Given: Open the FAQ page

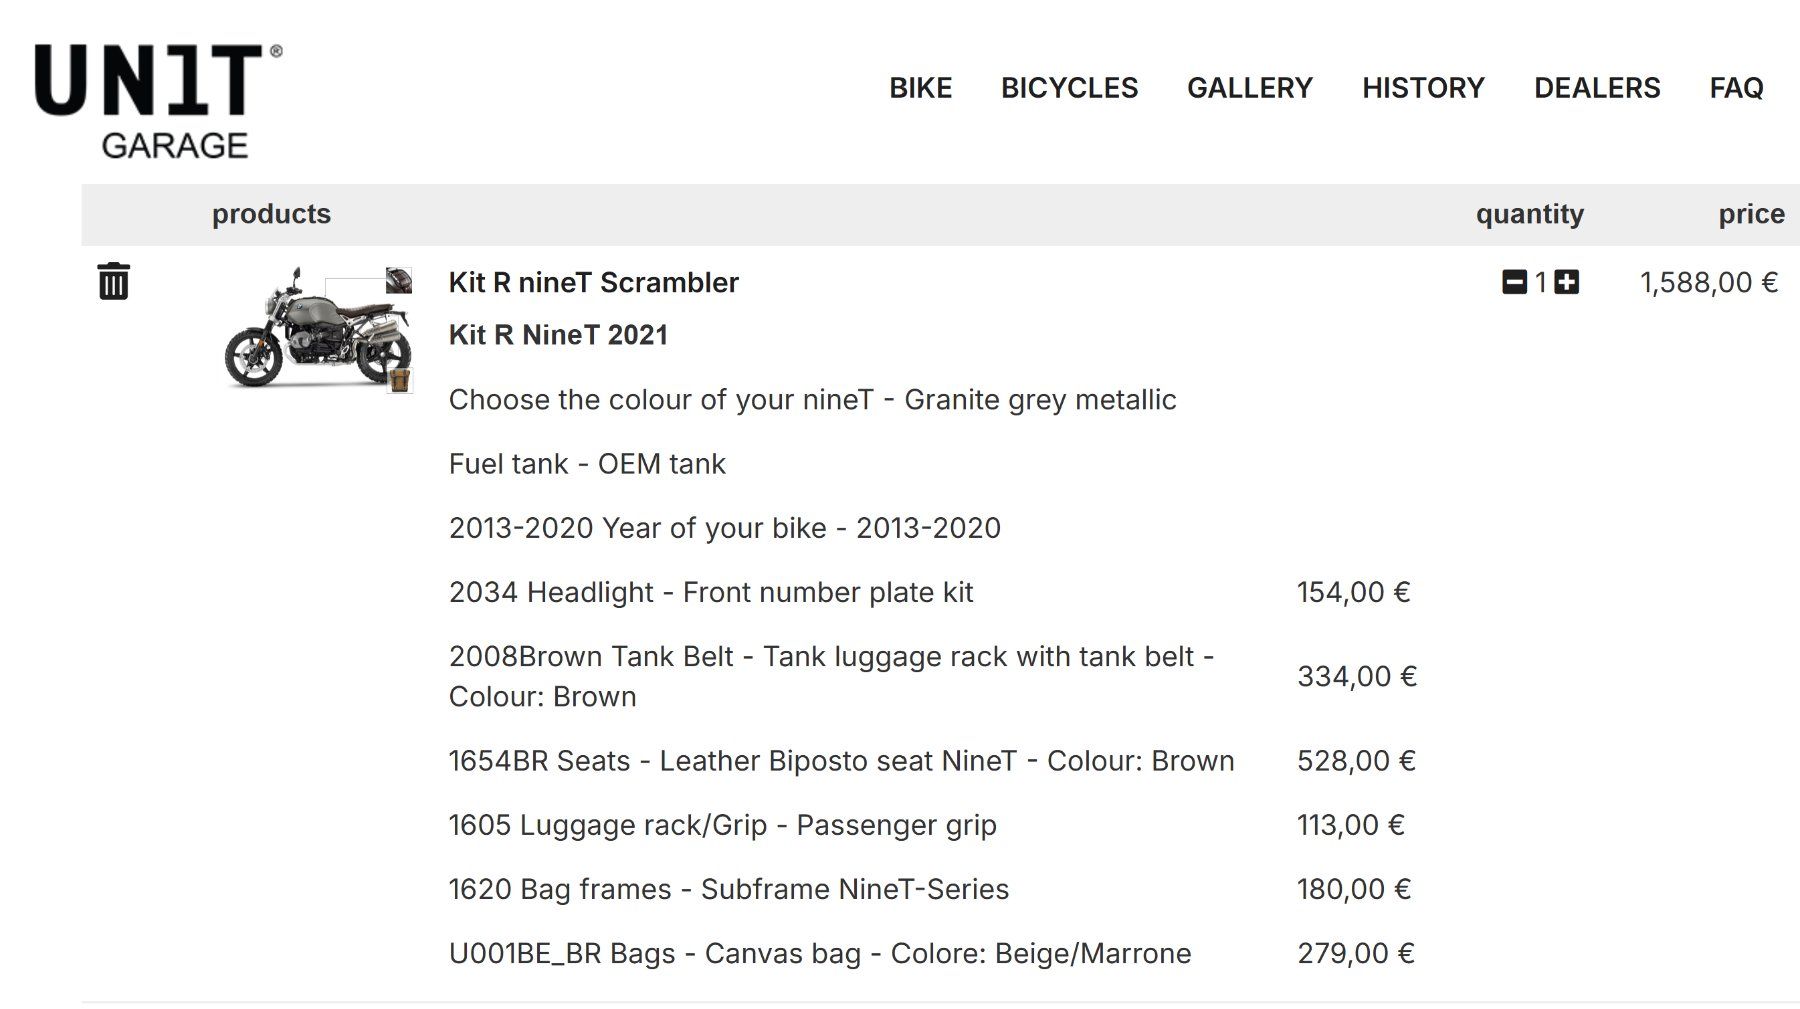Looking at the screenshot, I should (1736, 88).
